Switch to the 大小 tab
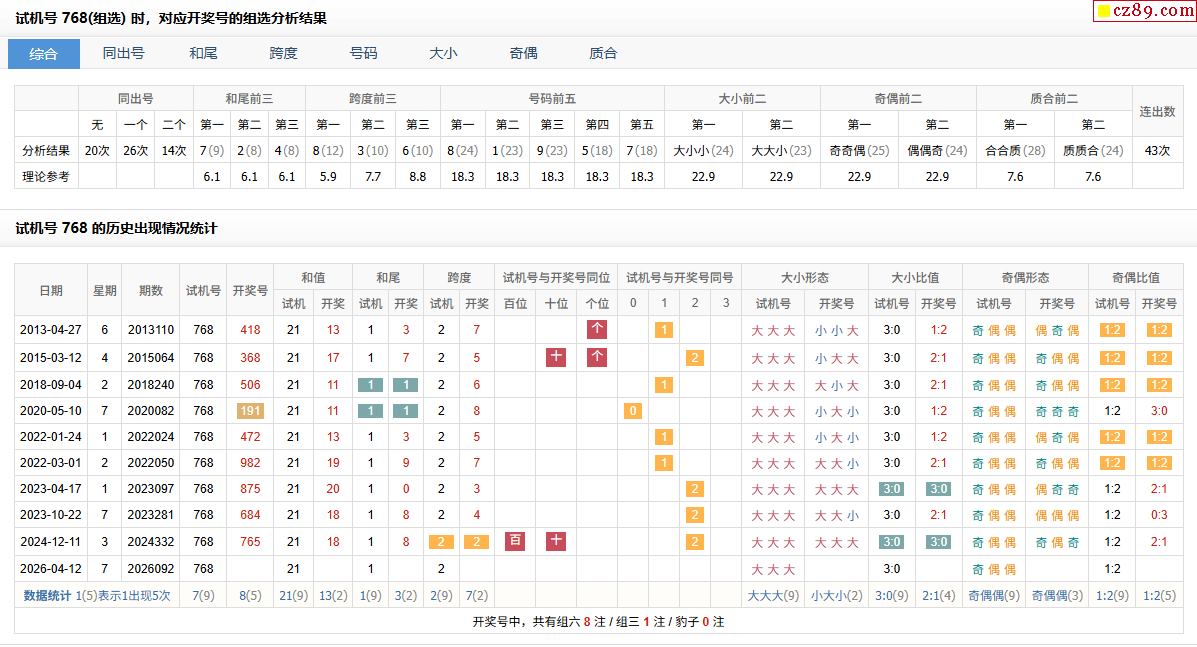1197x647 pixels. pyautogui.click(x=443, y=54)
